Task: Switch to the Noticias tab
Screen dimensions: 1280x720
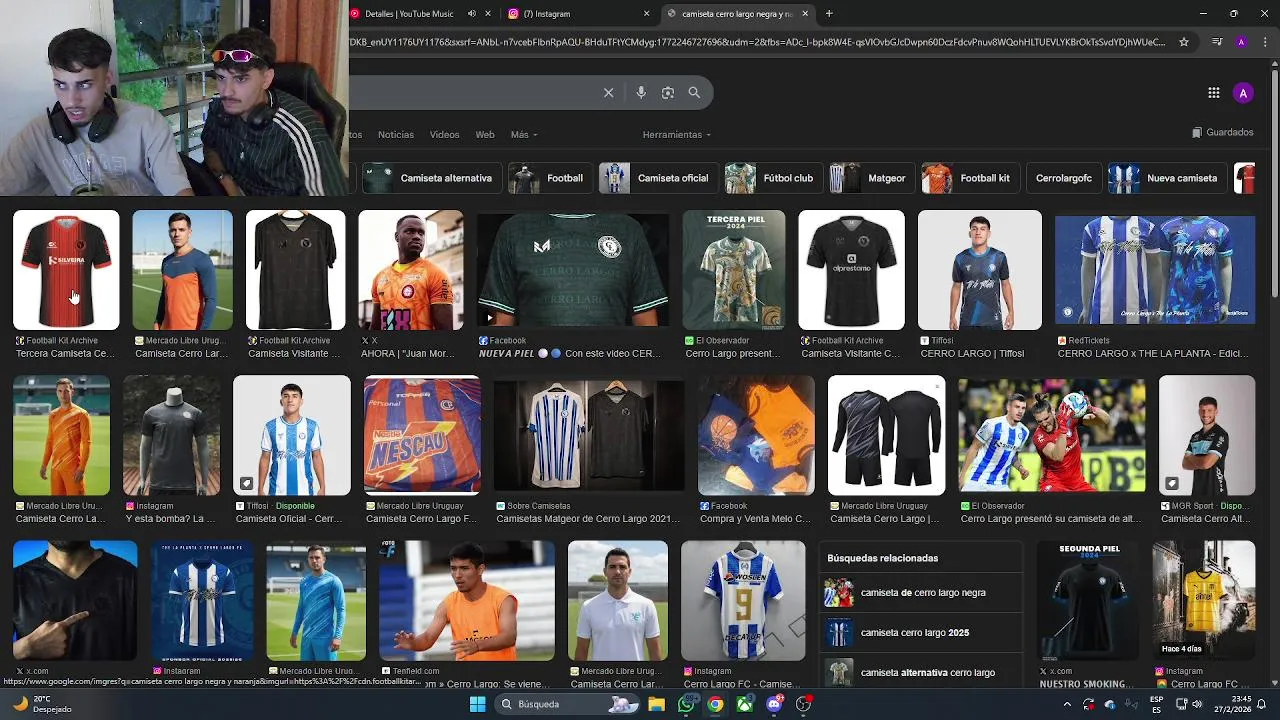Action: click(x=396, y=135)
